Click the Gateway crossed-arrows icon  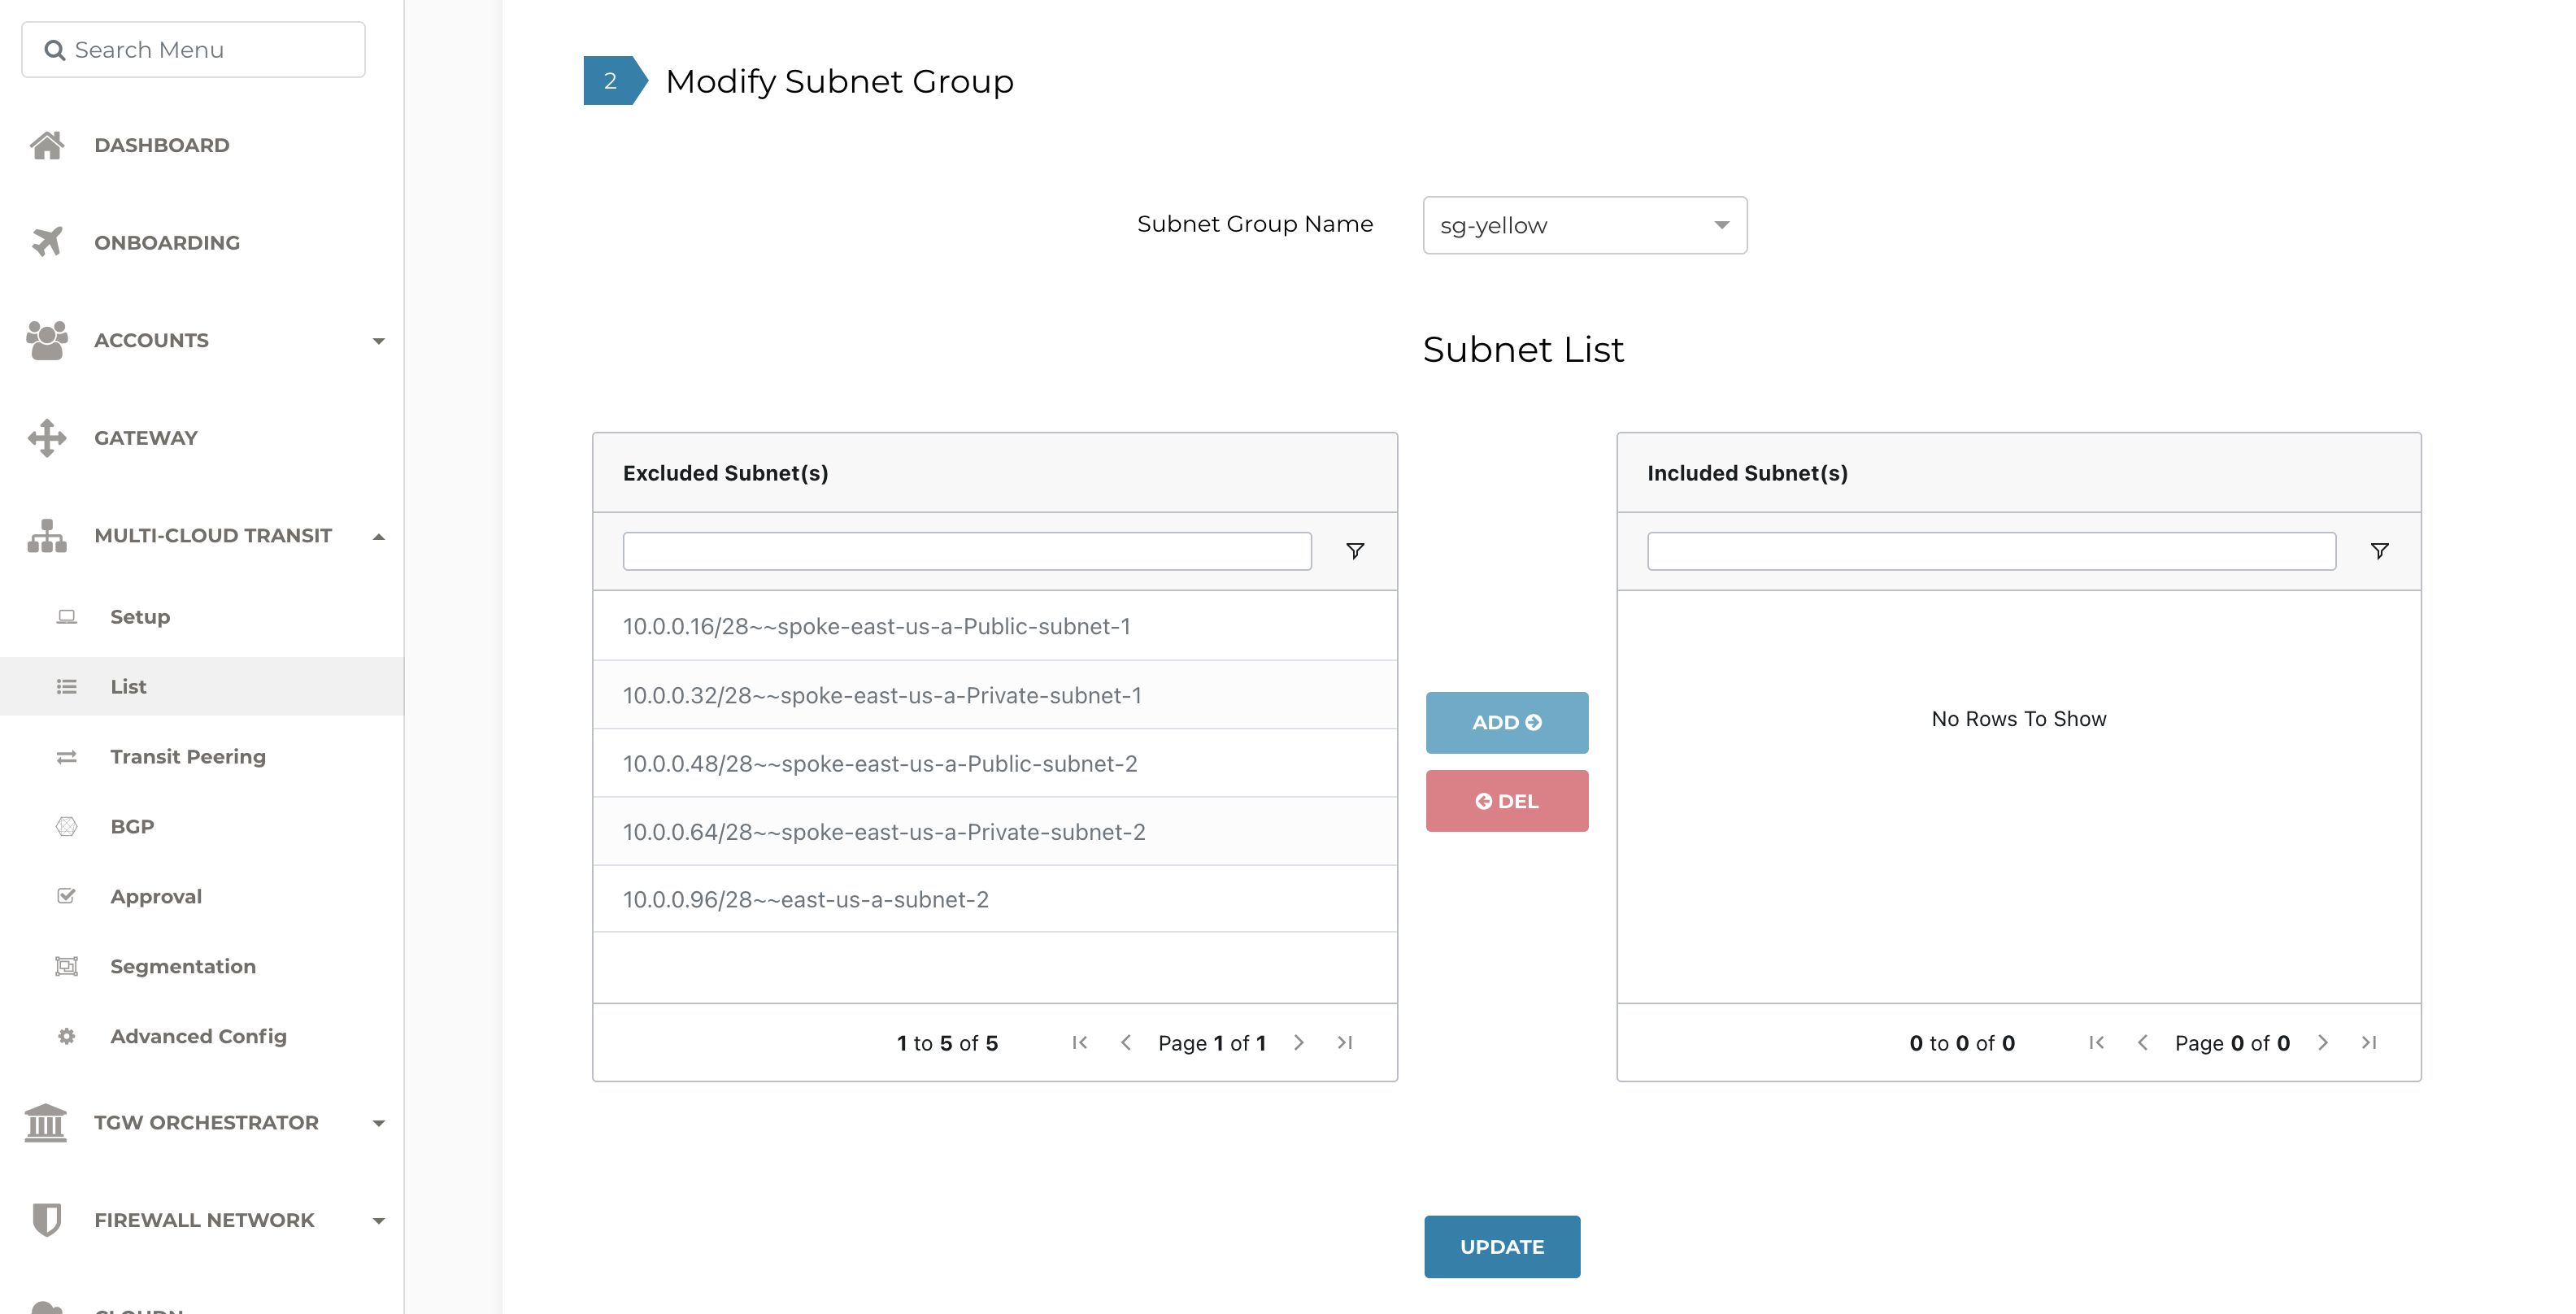pos(47,438)
